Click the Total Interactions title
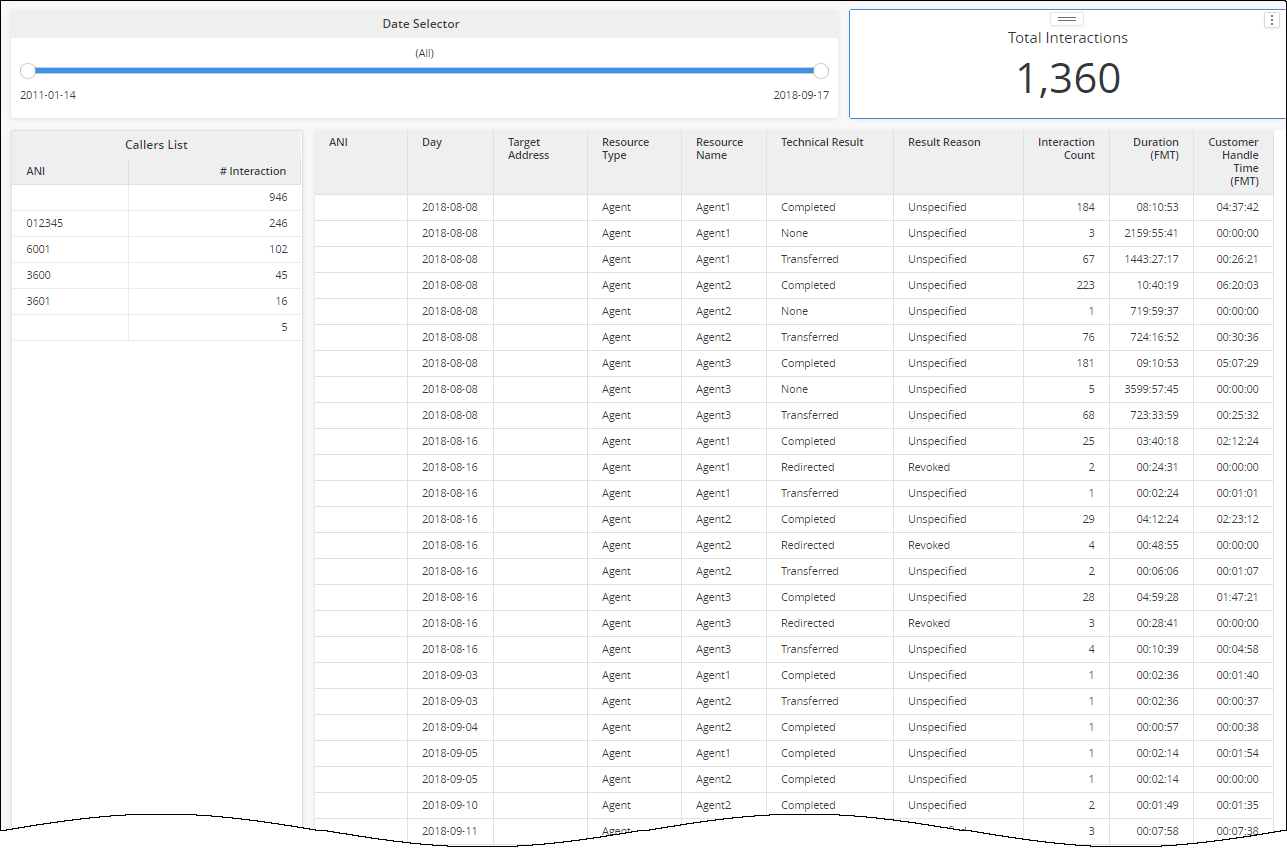The image size is (1287, 848). click(x=1068, y=38)
